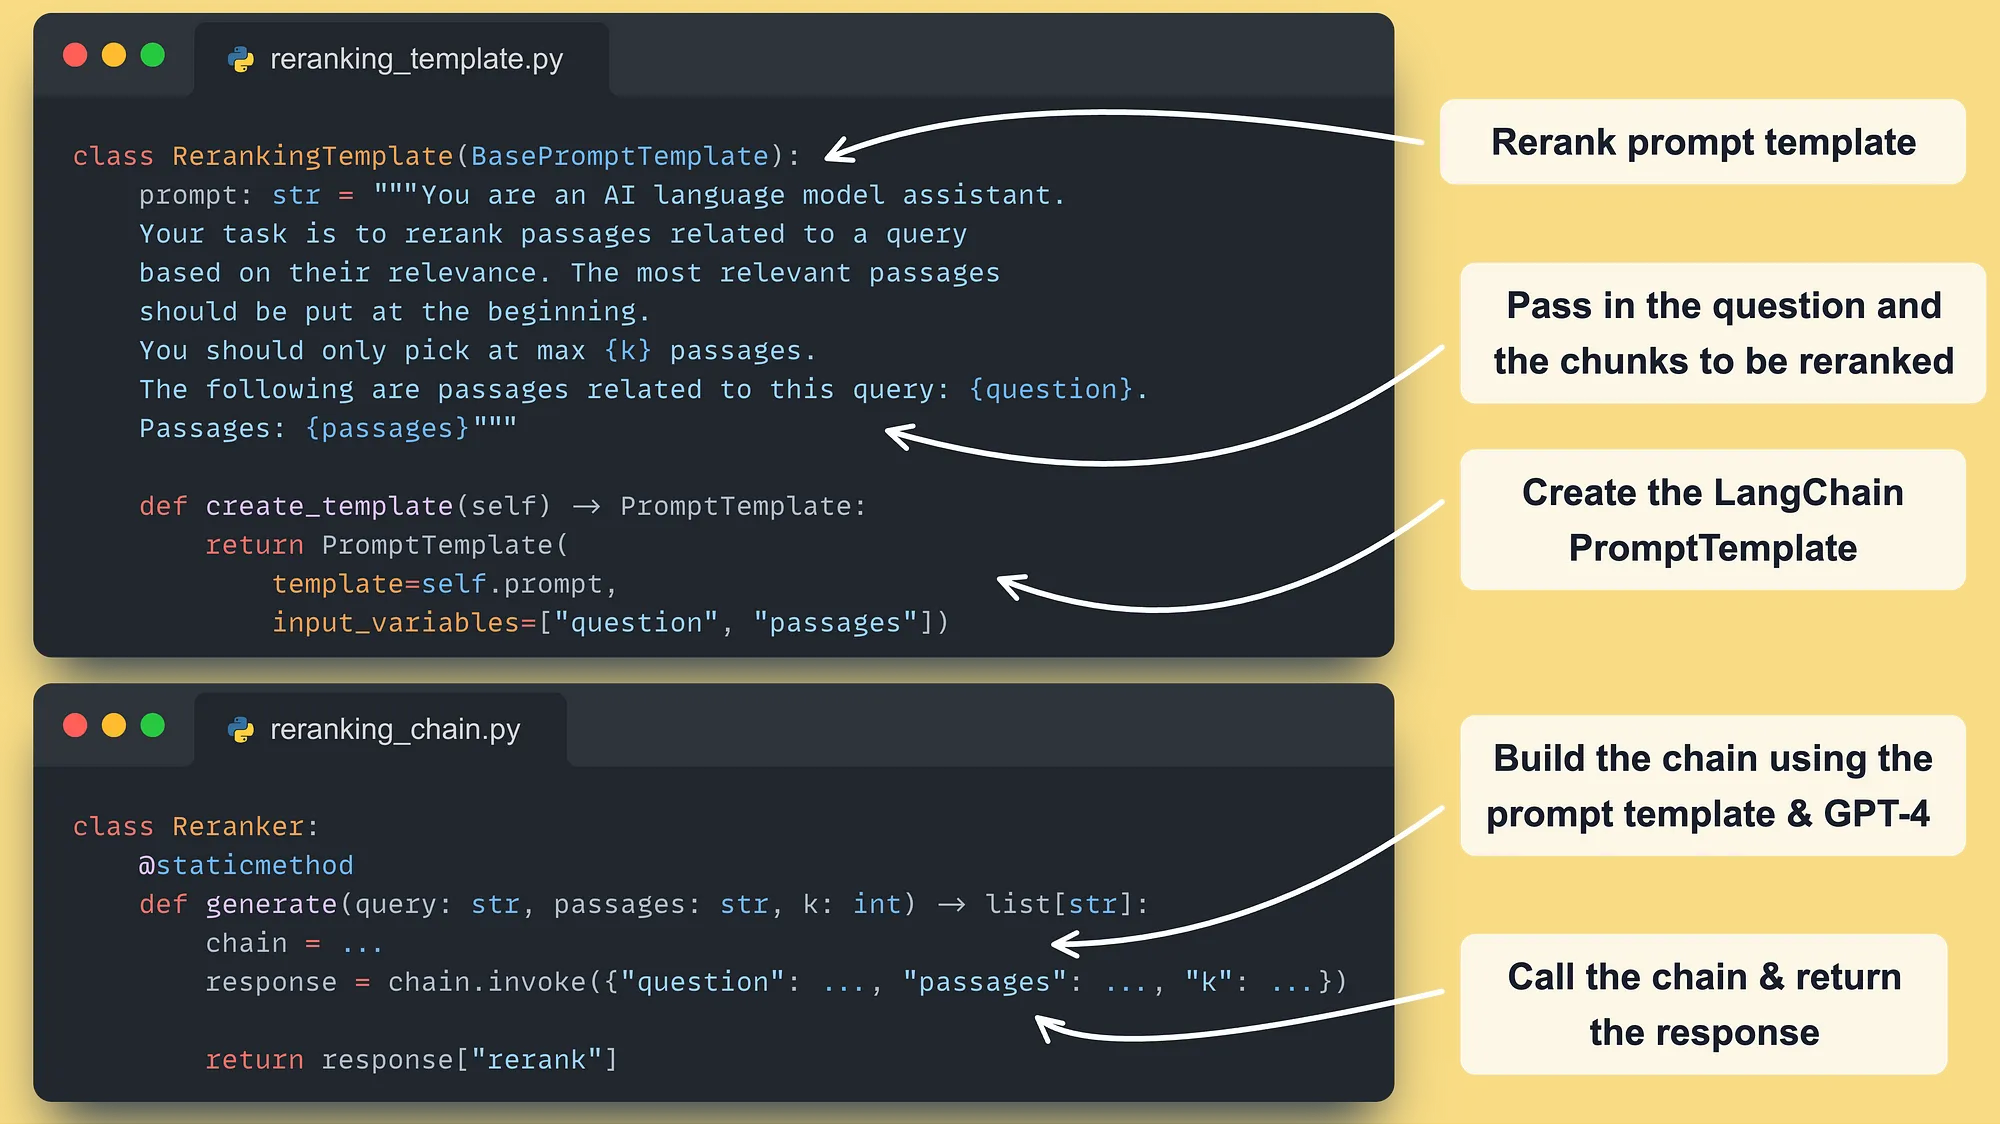Select the reranking_template.py tab
The height and width of the screenshot is (1125, 2000).
tap(415, 60)
